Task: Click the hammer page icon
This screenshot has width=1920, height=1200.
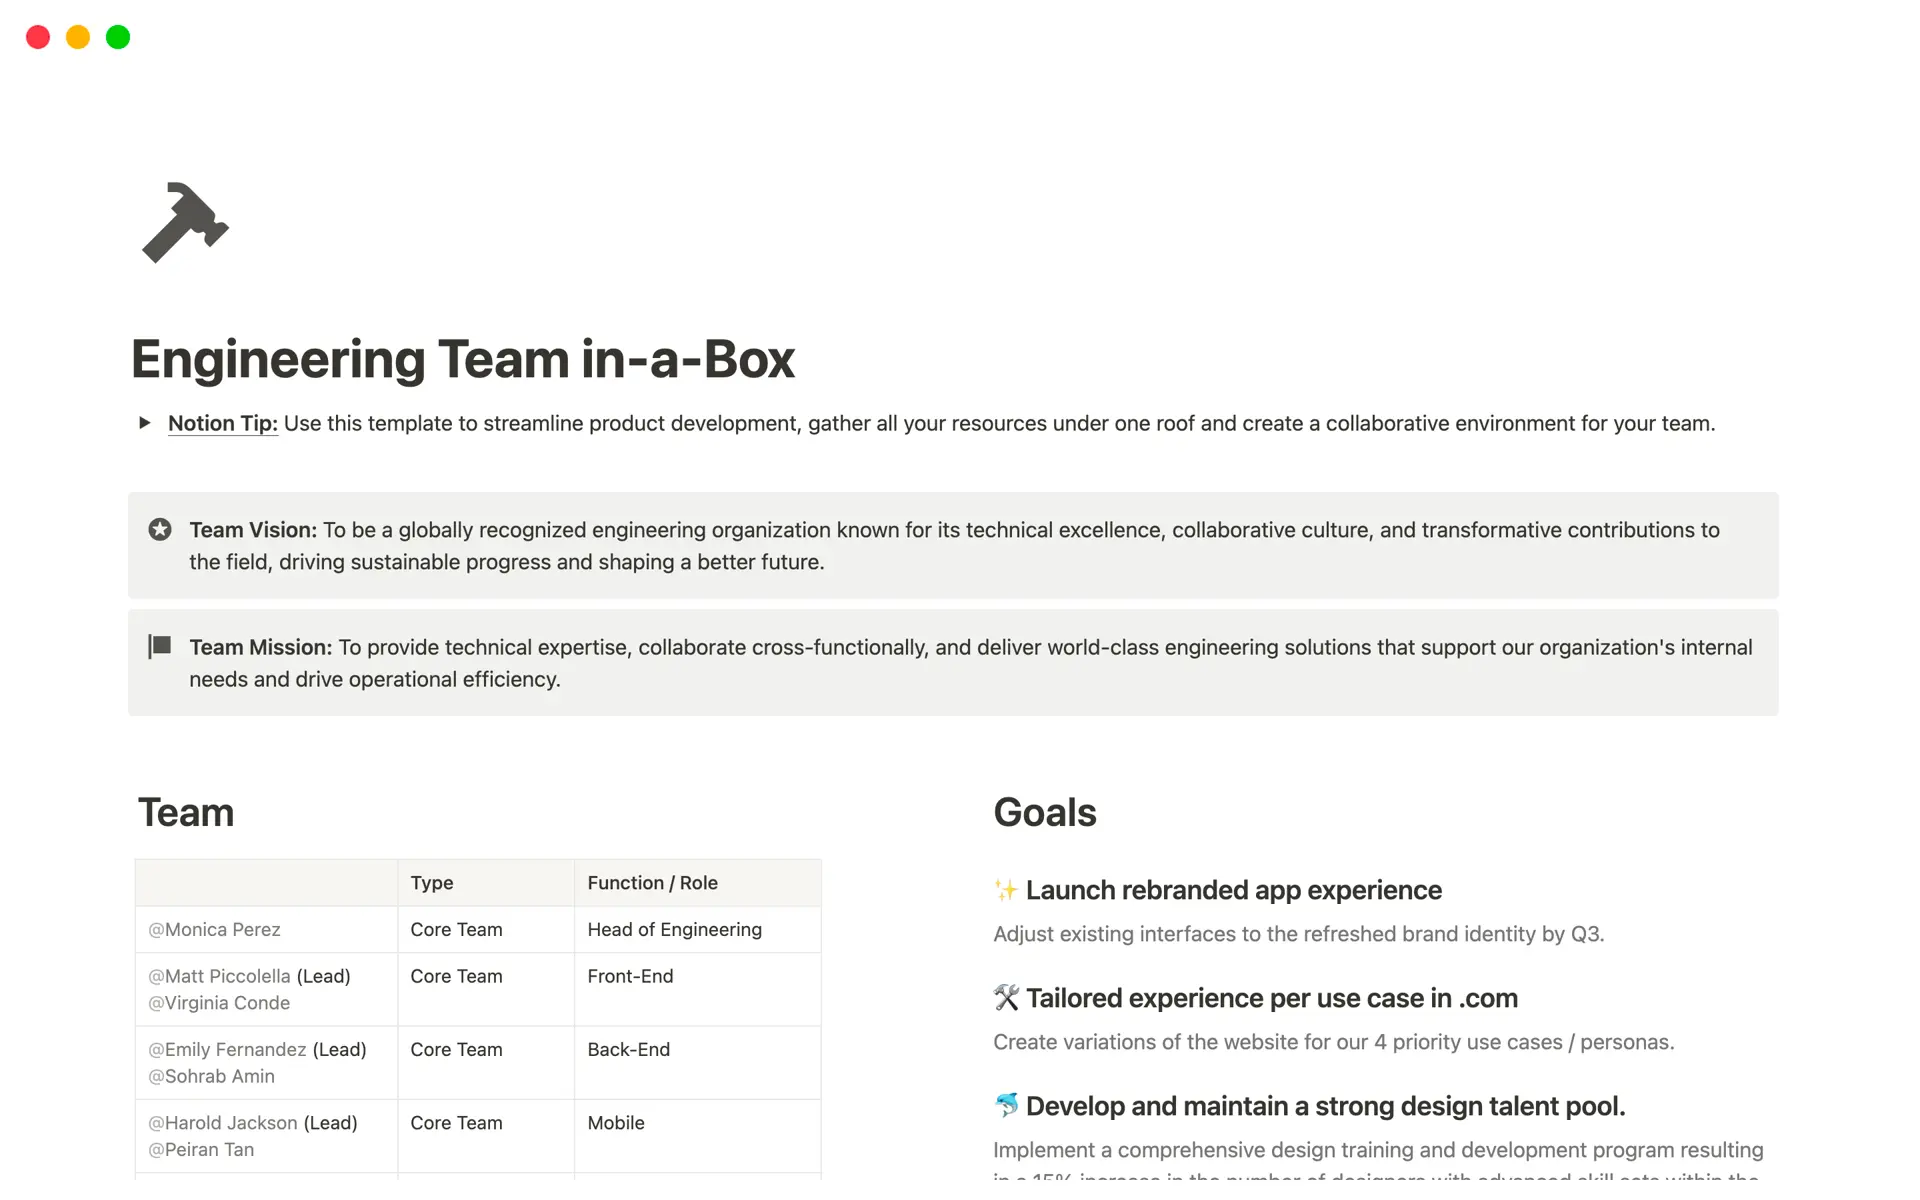Action: click(185, 223)
